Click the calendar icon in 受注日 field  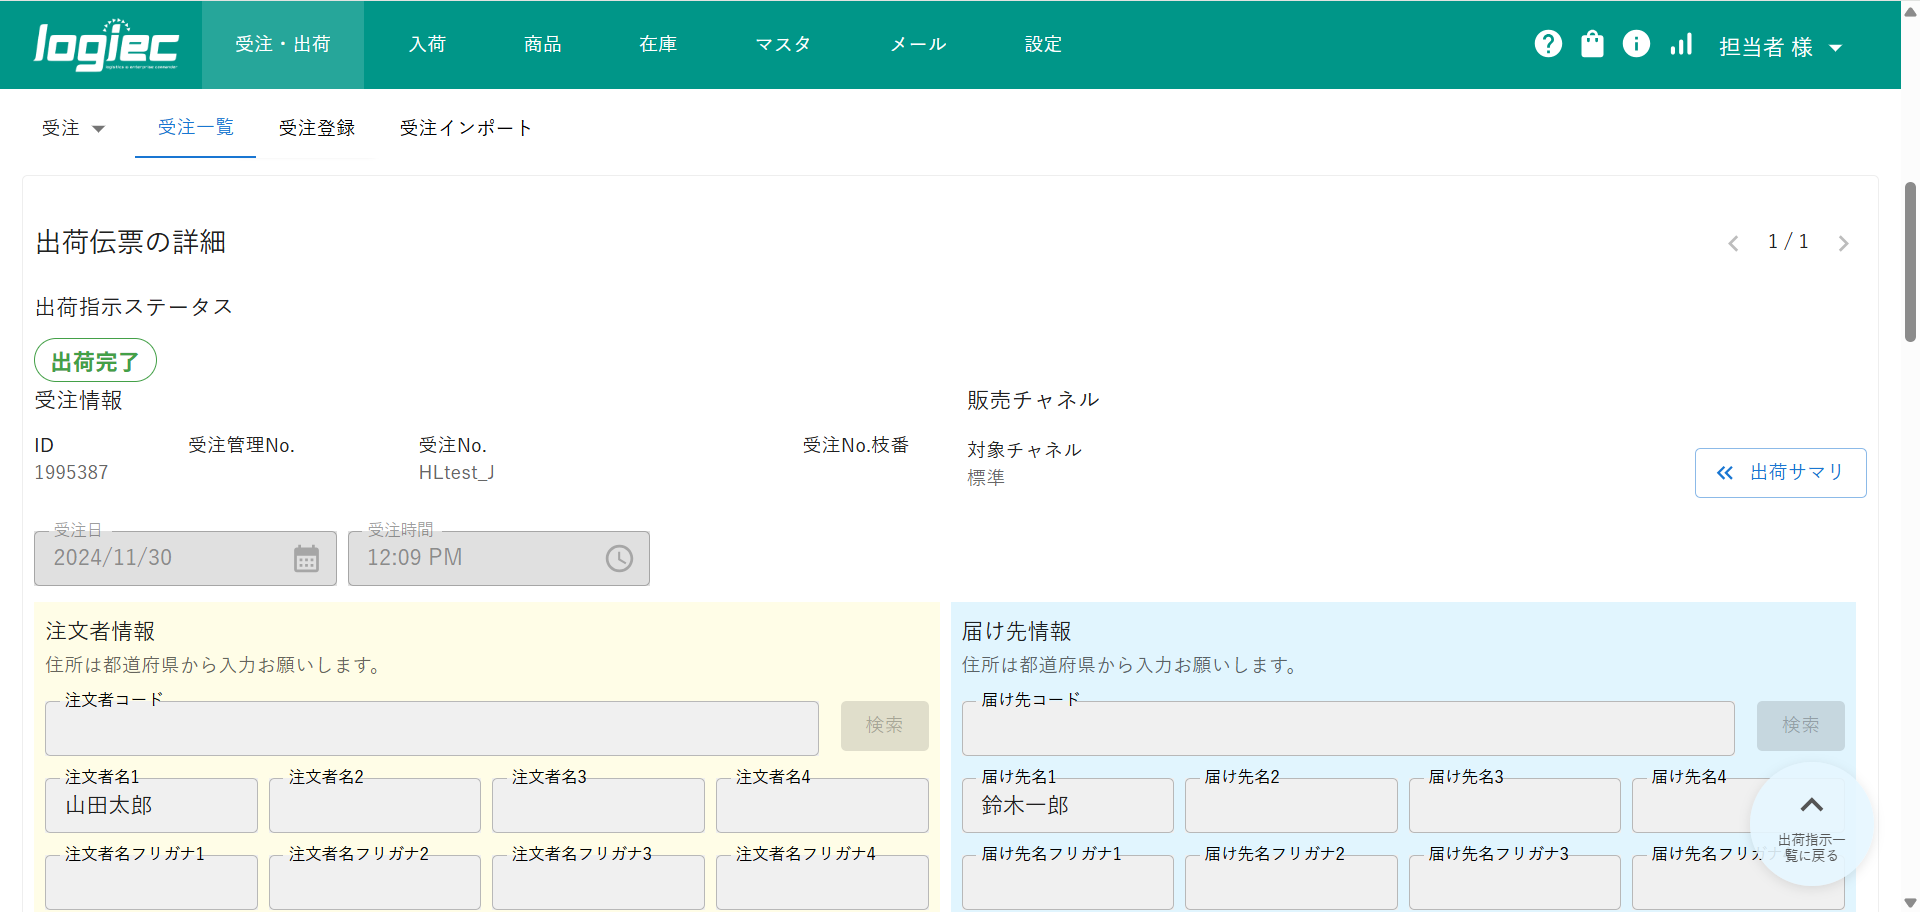306,559
